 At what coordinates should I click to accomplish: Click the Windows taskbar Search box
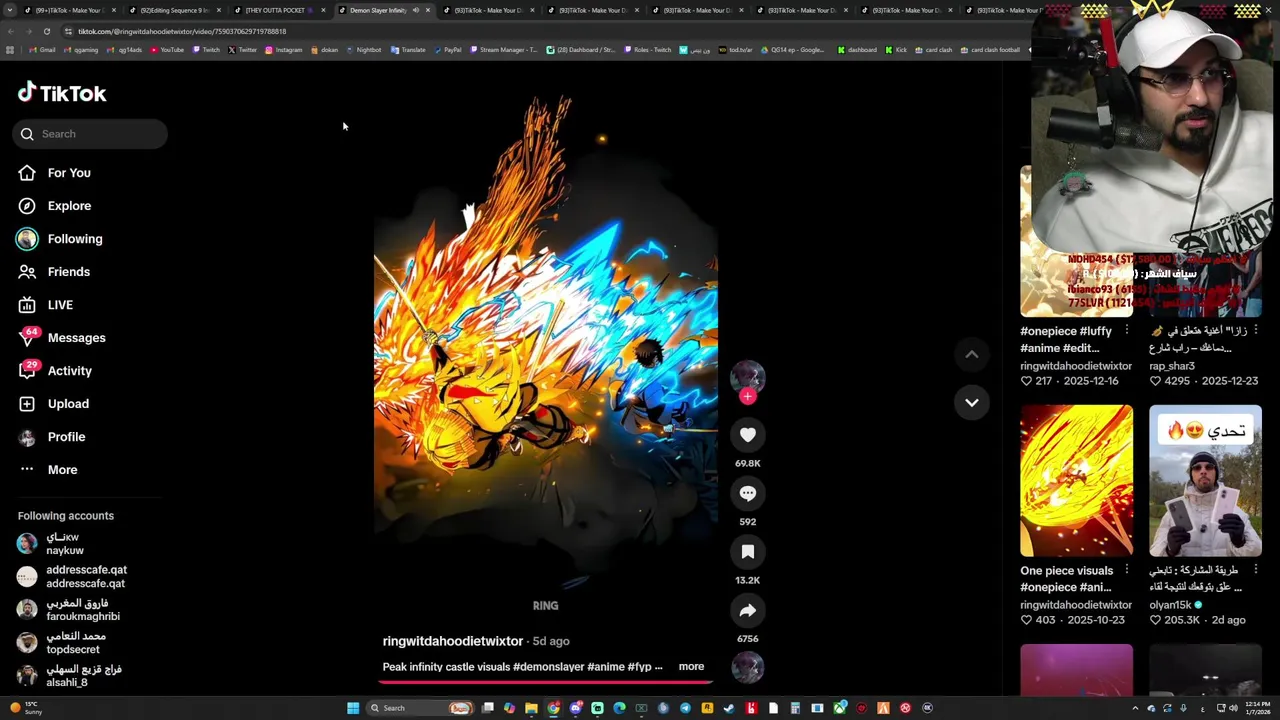(420, 708)
